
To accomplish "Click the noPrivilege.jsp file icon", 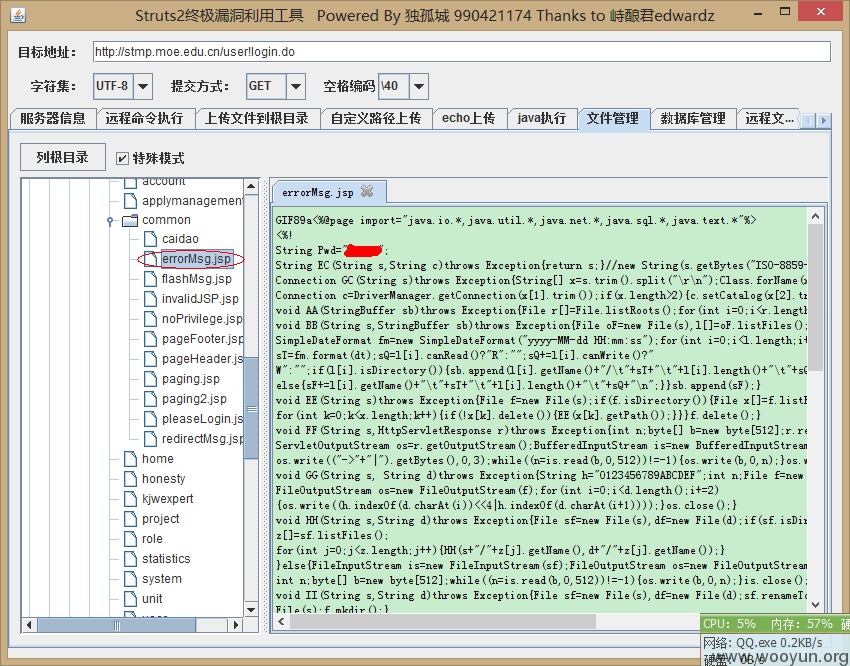I will (x=151, y=319).
